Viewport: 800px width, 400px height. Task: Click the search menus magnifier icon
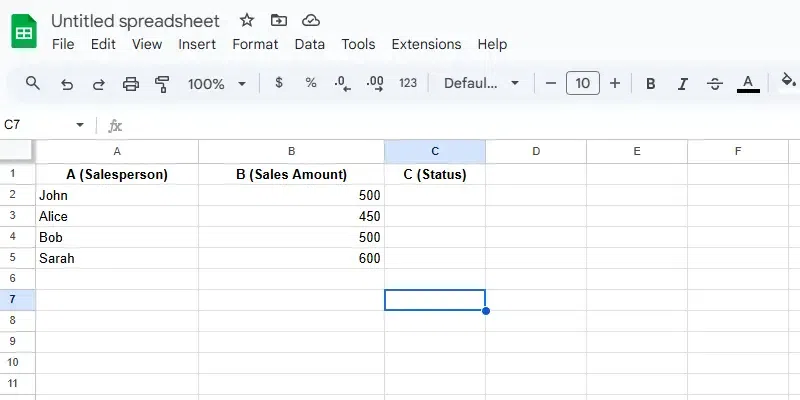[x=33, y=84]
